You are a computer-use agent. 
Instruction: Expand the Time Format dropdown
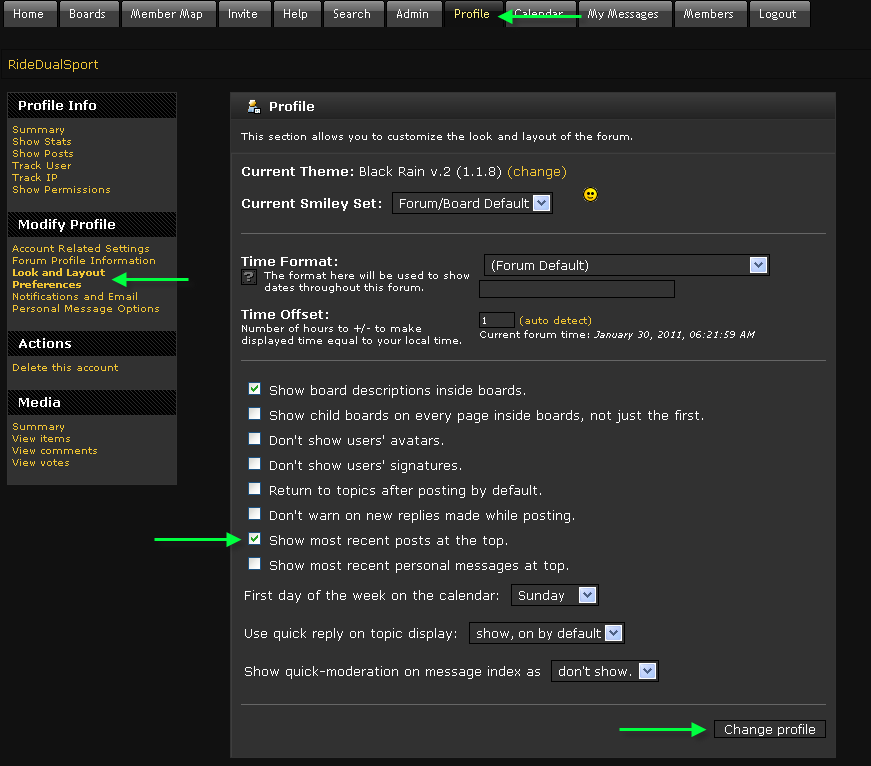[x=626, y=265]
